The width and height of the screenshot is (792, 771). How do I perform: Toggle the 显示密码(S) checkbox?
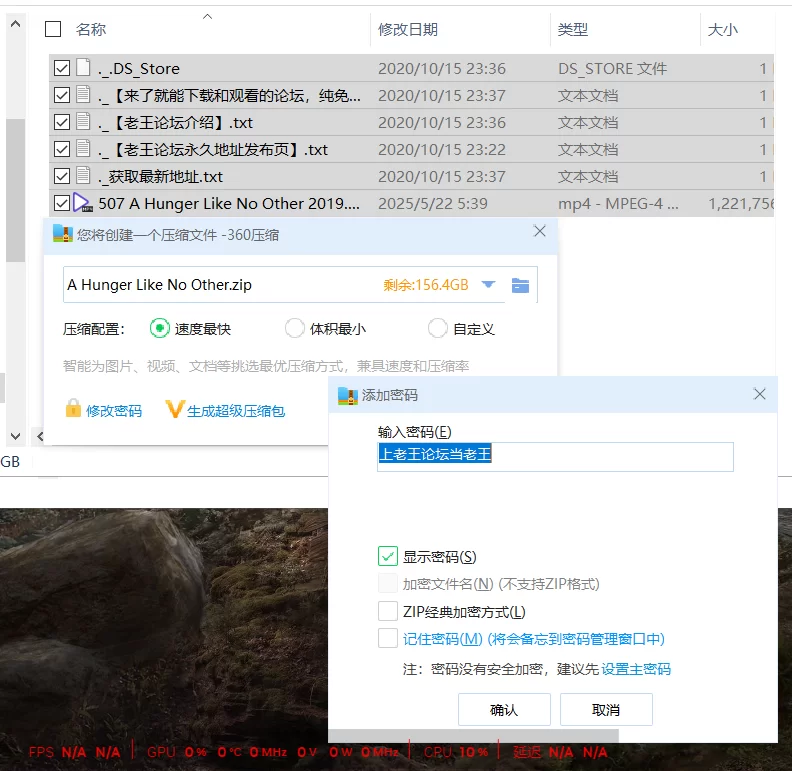388,556
